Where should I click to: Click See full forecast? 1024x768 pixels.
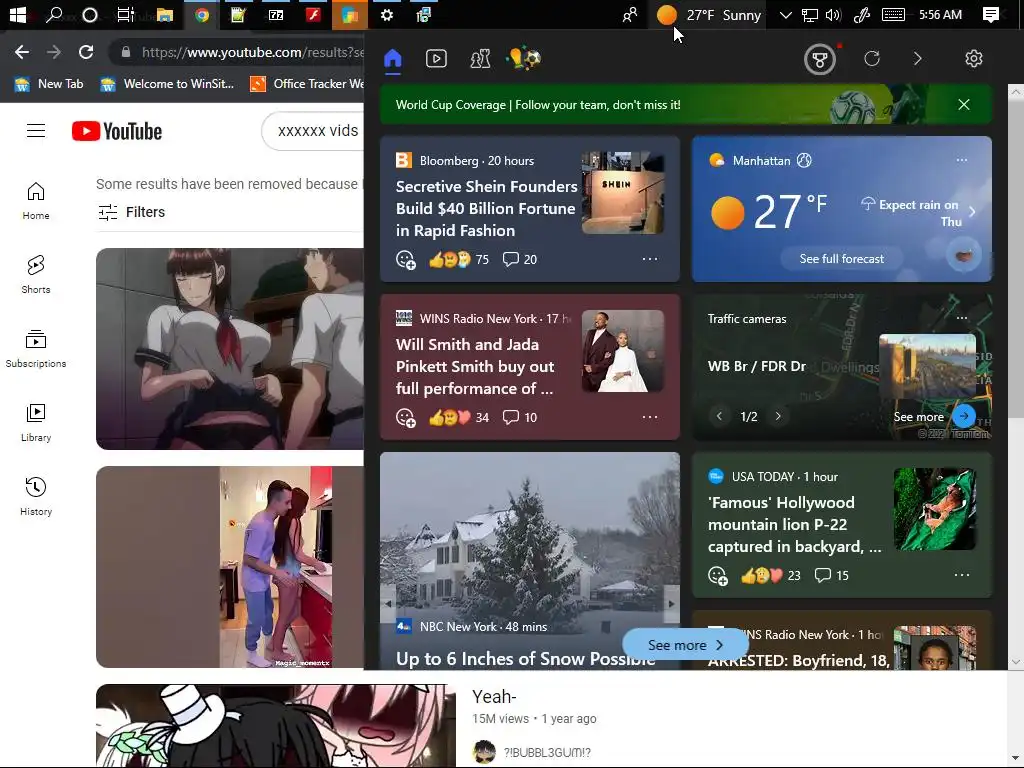click(841, 259)
